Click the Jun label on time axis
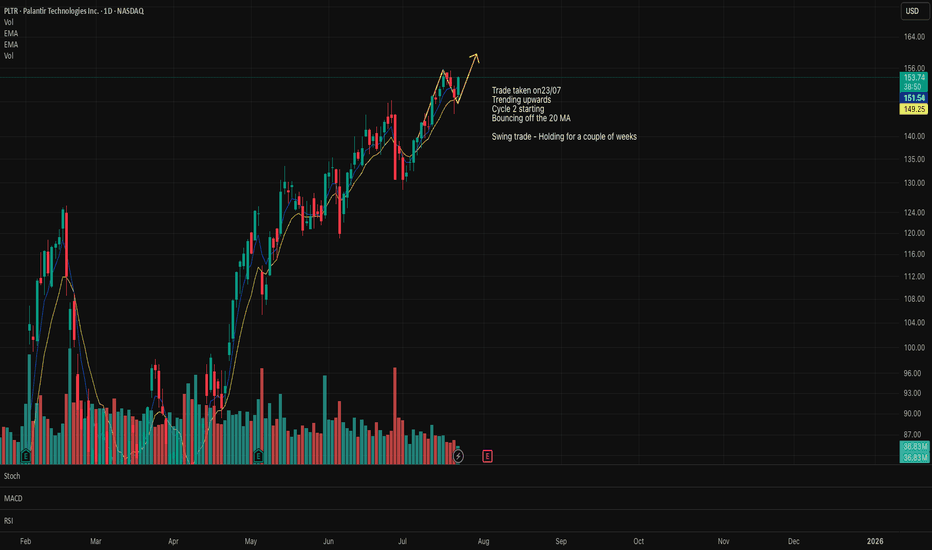Screen dimensions: 932x550 [328, 542]
